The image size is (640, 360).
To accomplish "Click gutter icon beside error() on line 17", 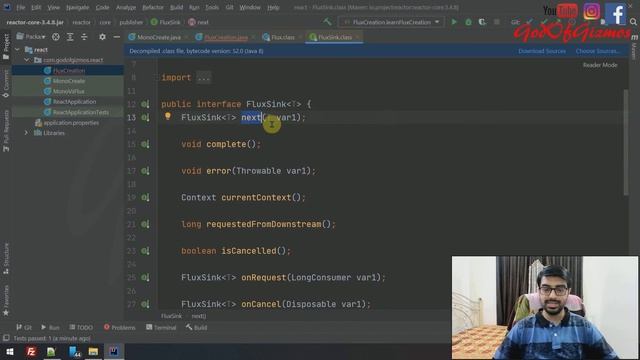I will tap(145, 171).
